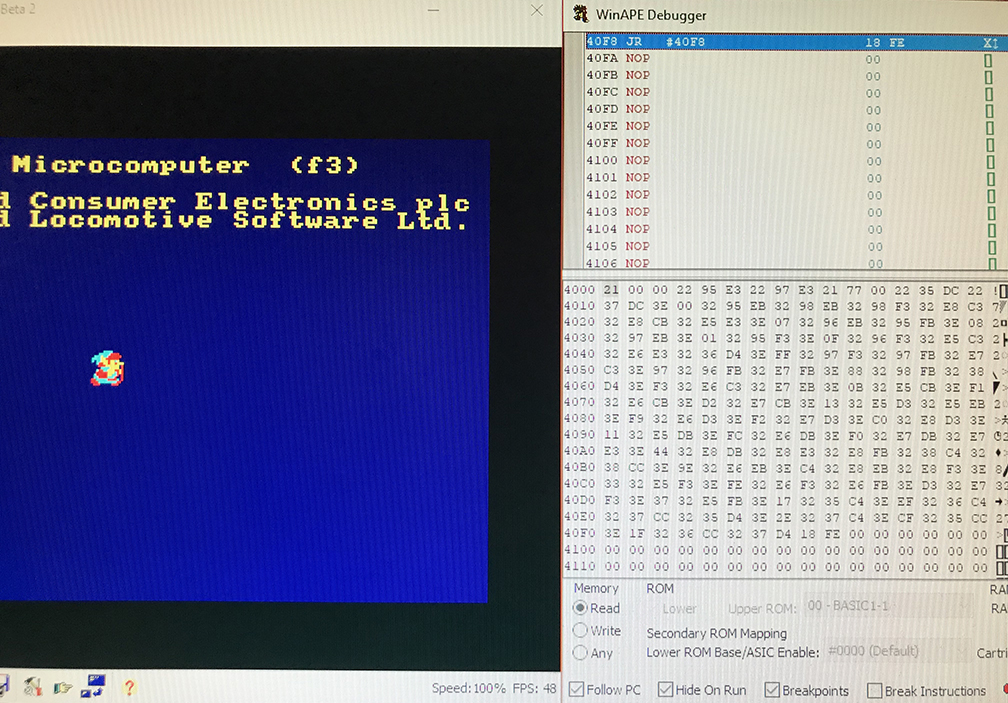Open the Upper ROM dropdown showing BASIC1-1
The width and height of the screenshot is (1008, 703).
(888, 606)
